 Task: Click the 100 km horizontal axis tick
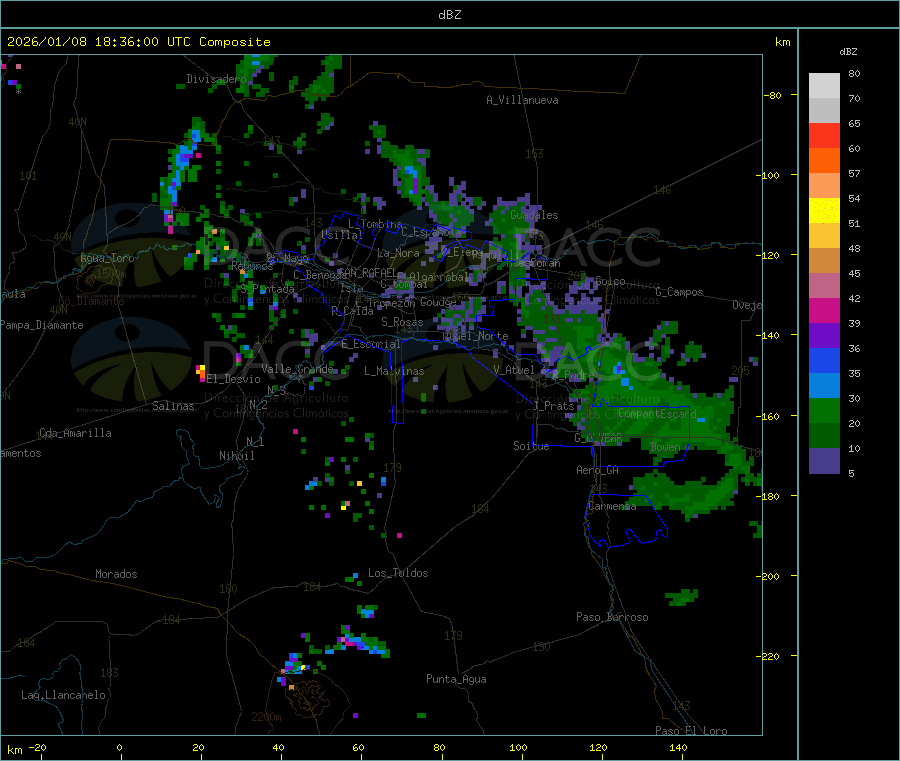[518, 747]
